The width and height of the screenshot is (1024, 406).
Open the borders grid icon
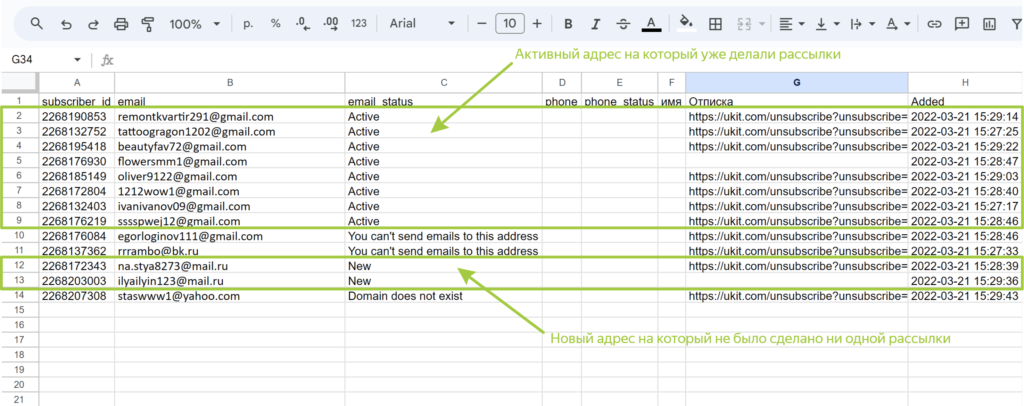[715, 24]
